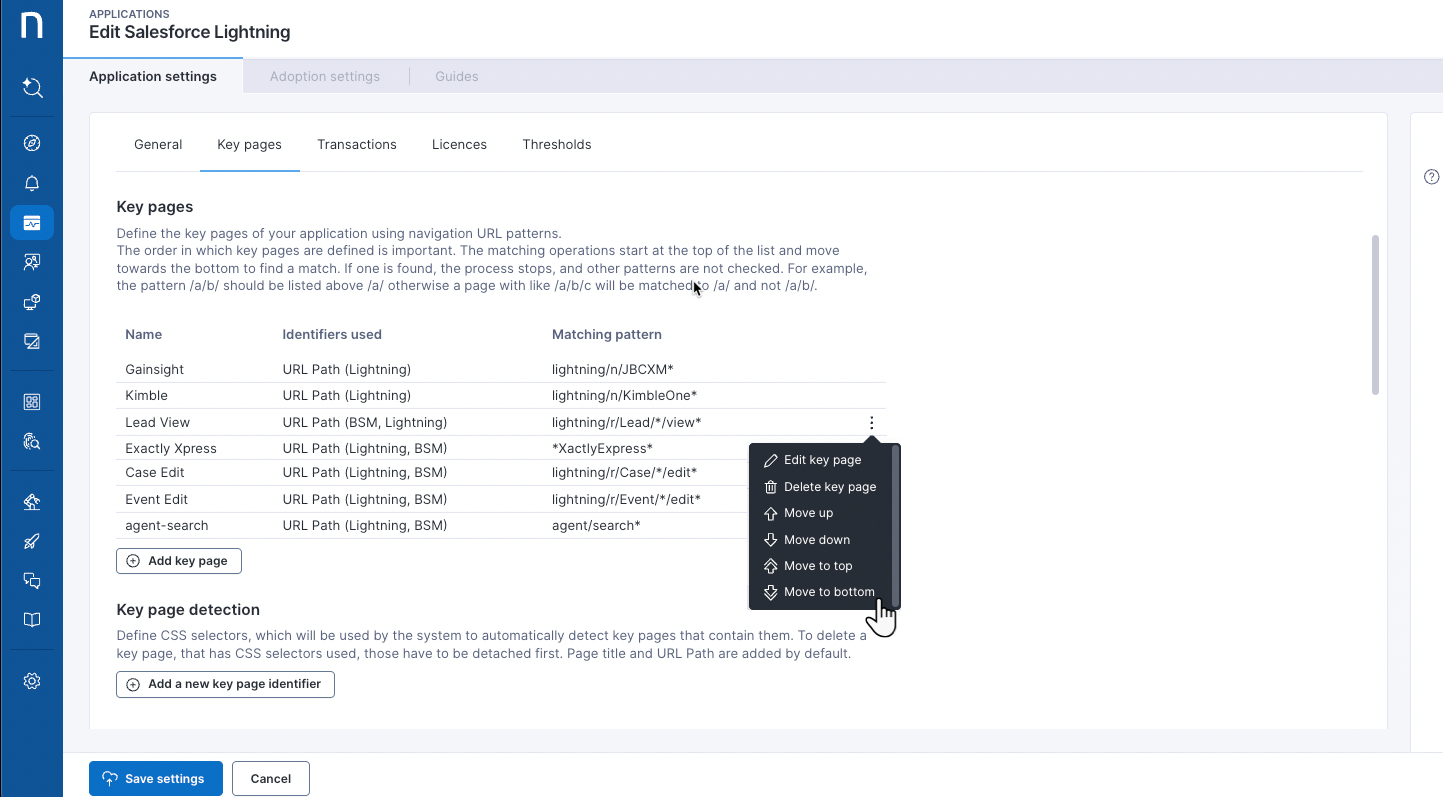Screen dimensions: 1443x797
Task: Click the page's vertical scrollbar
Action: point(1375,315)
